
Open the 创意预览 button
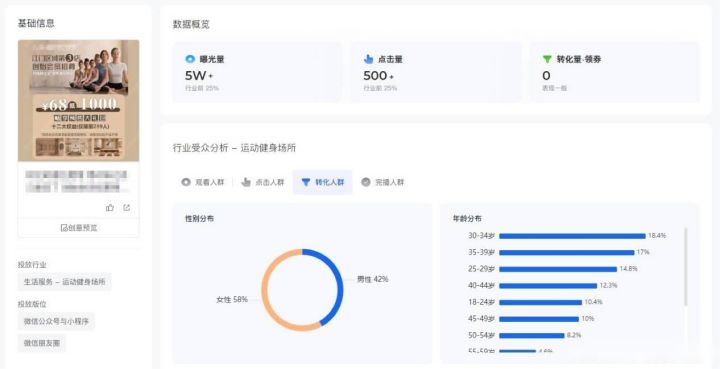click(x=79, y=228)
